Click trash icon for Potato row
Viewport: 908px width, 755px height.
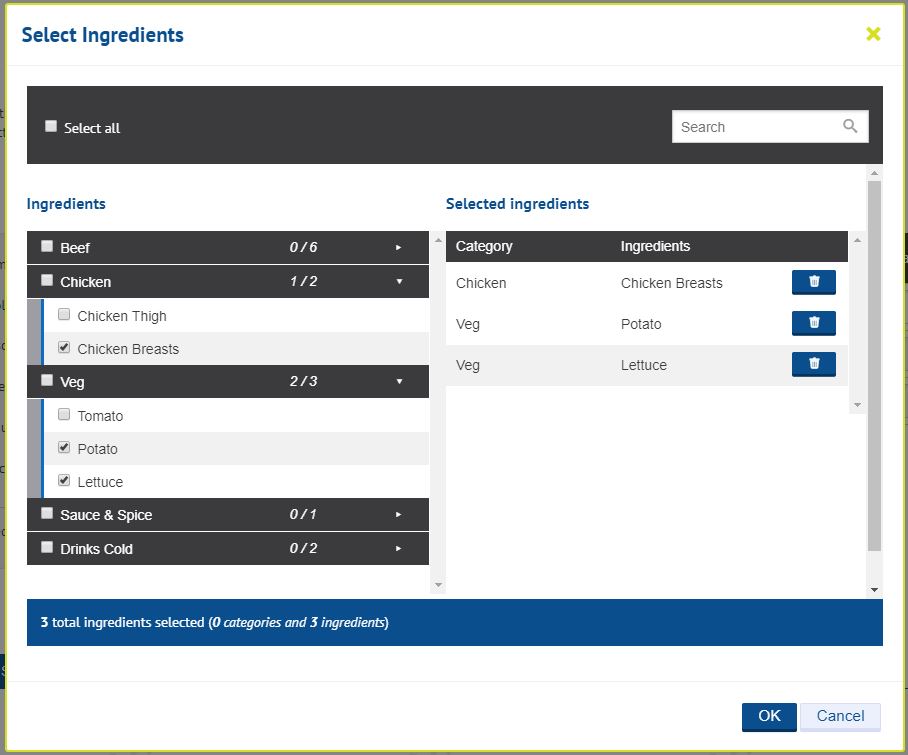pos(813,324)
